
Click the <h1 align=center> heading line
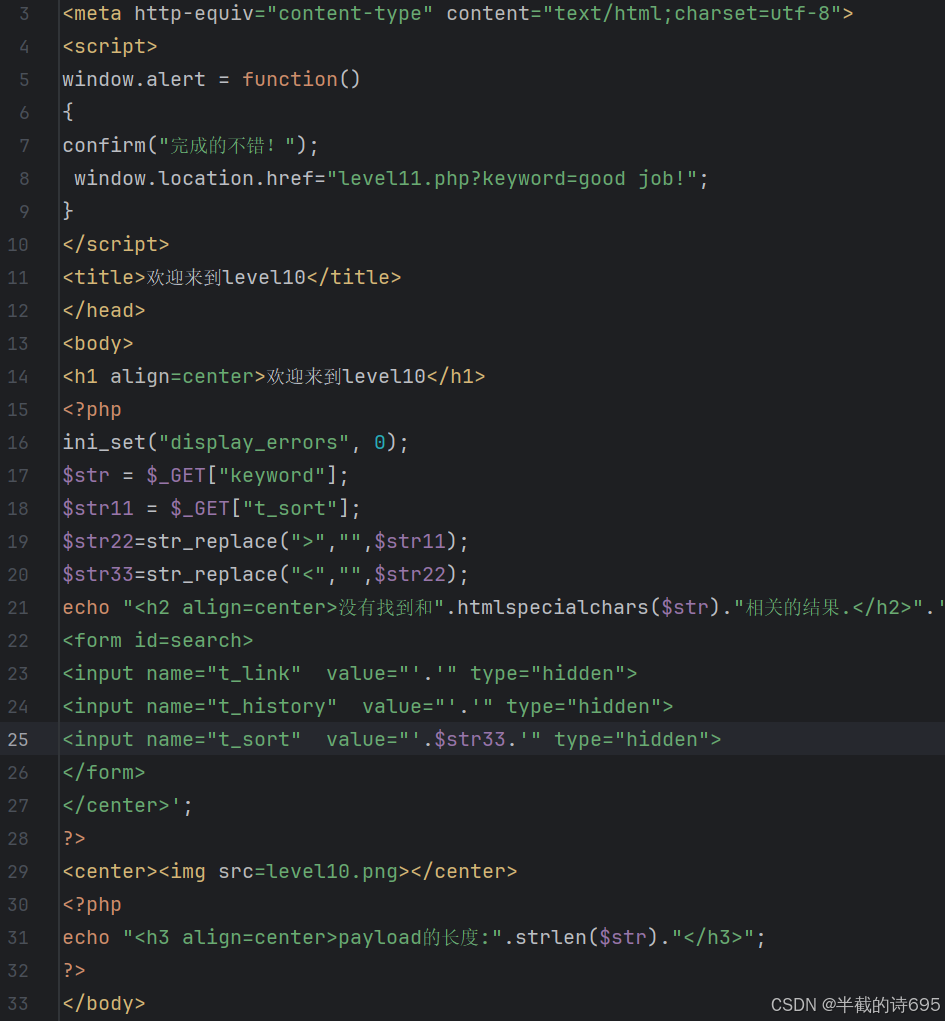274,377
